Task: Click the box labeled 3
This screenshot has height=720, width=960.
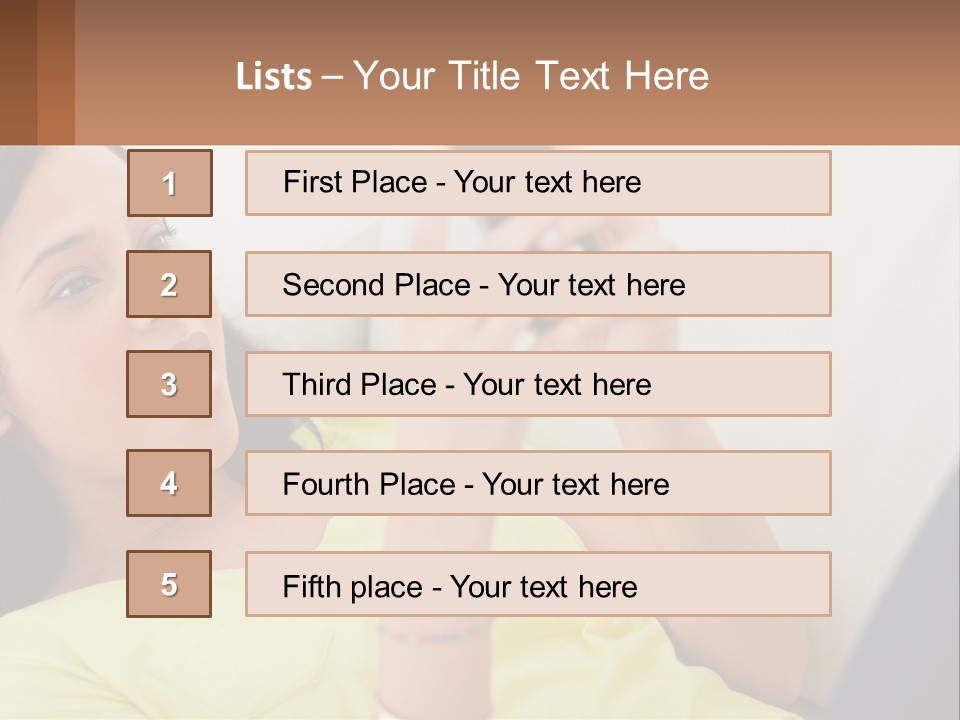Action: click(x=169, y=384)
